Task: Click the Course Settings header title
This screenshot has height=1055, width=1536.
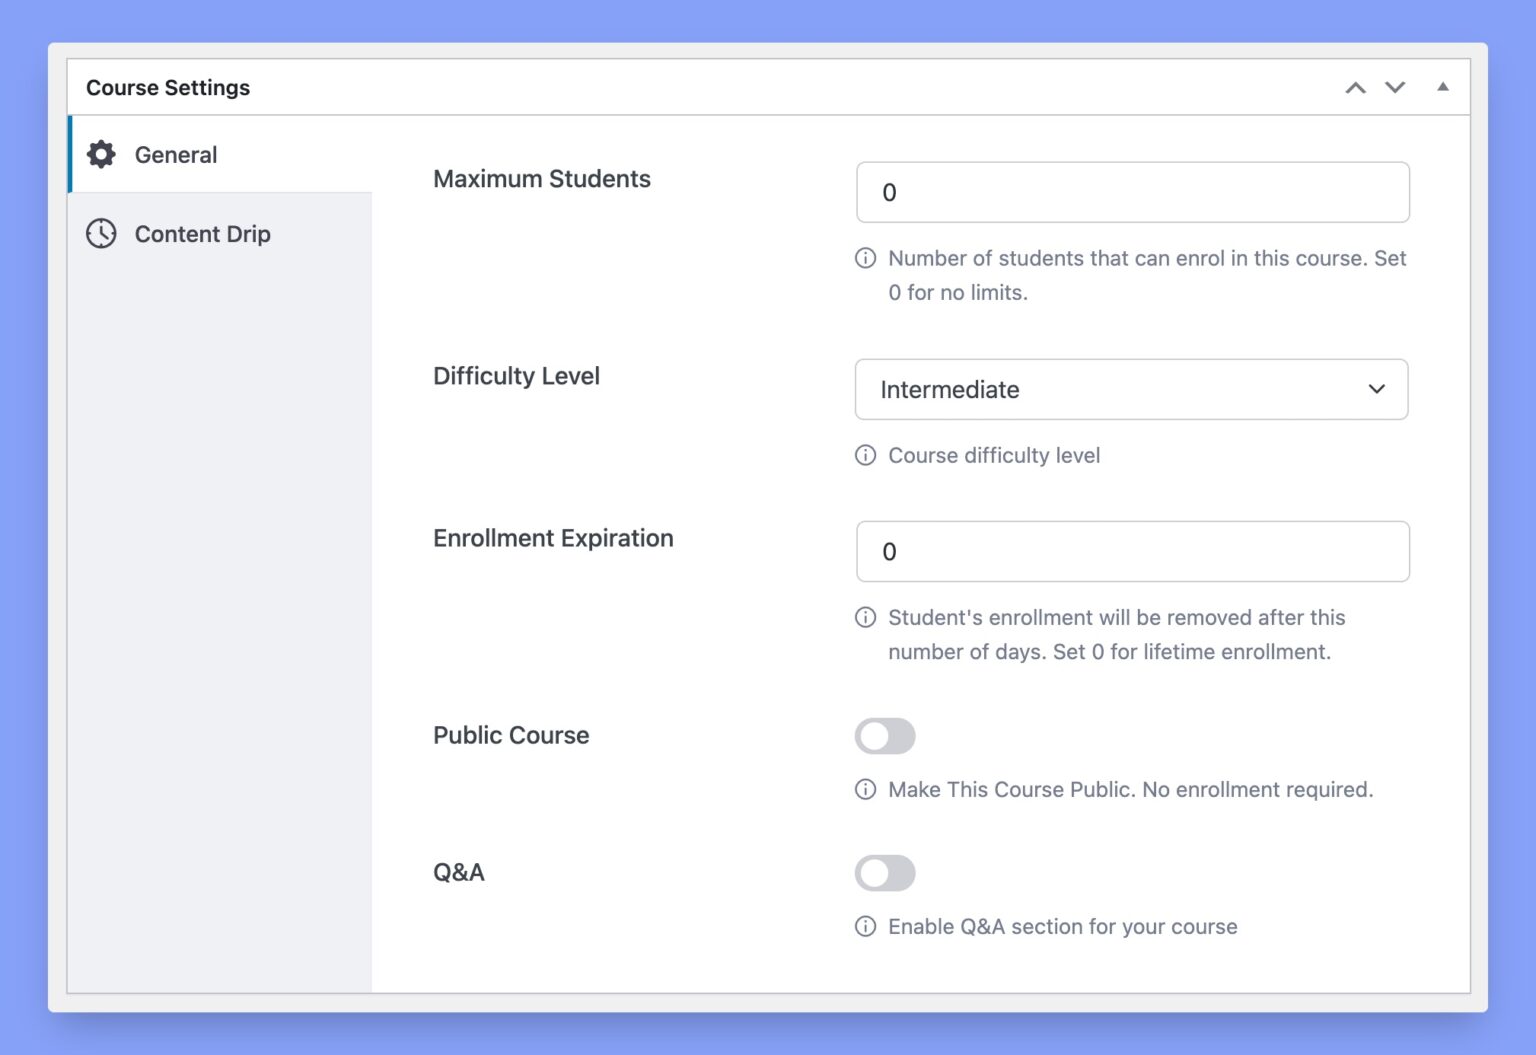Action: click(167, 88)
